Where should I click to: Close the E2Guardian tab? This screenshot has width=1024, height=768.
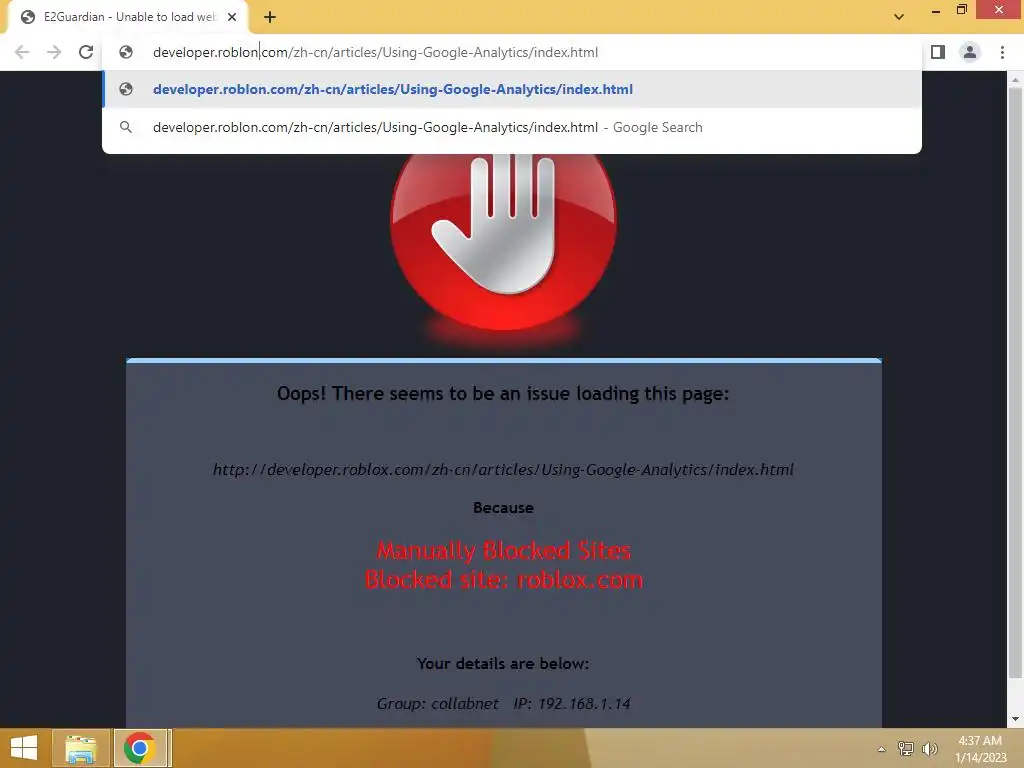232,17
